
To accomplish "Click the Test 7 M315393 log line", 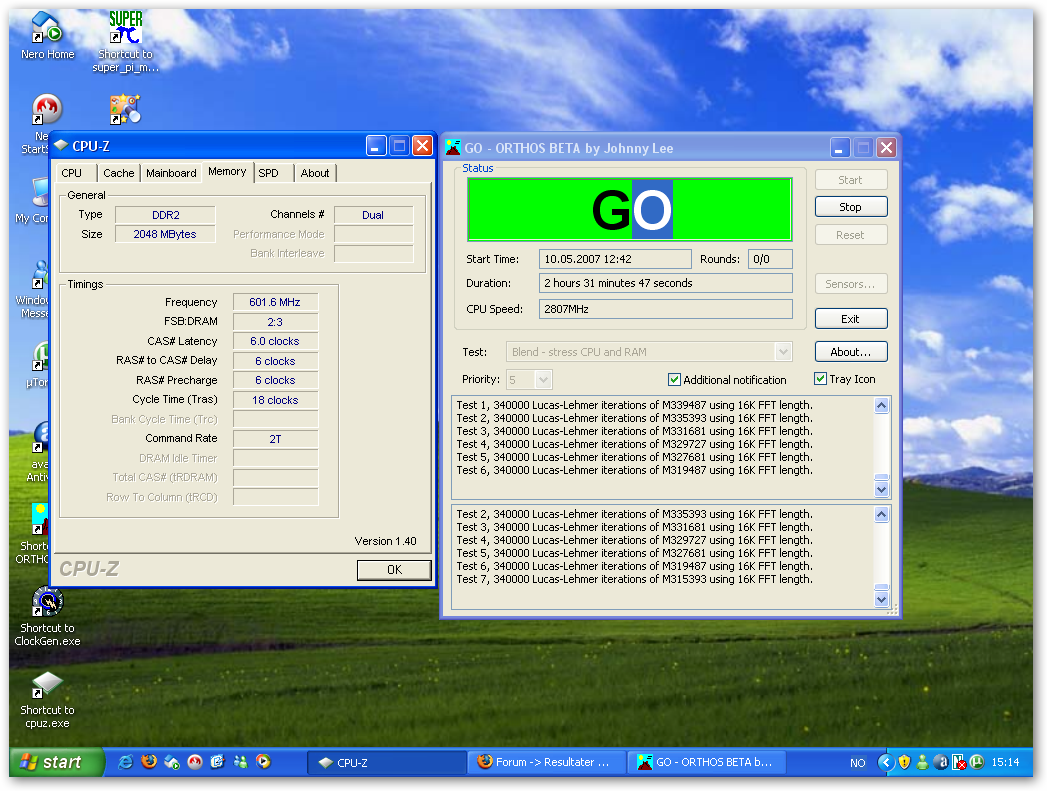I will [634, 579].
